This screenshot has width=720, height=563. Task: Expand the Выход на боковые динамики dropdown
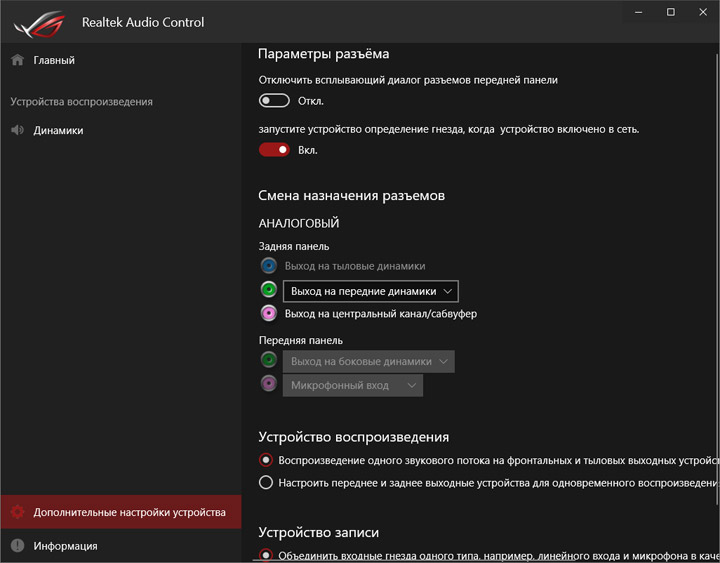tap(369, 361)
